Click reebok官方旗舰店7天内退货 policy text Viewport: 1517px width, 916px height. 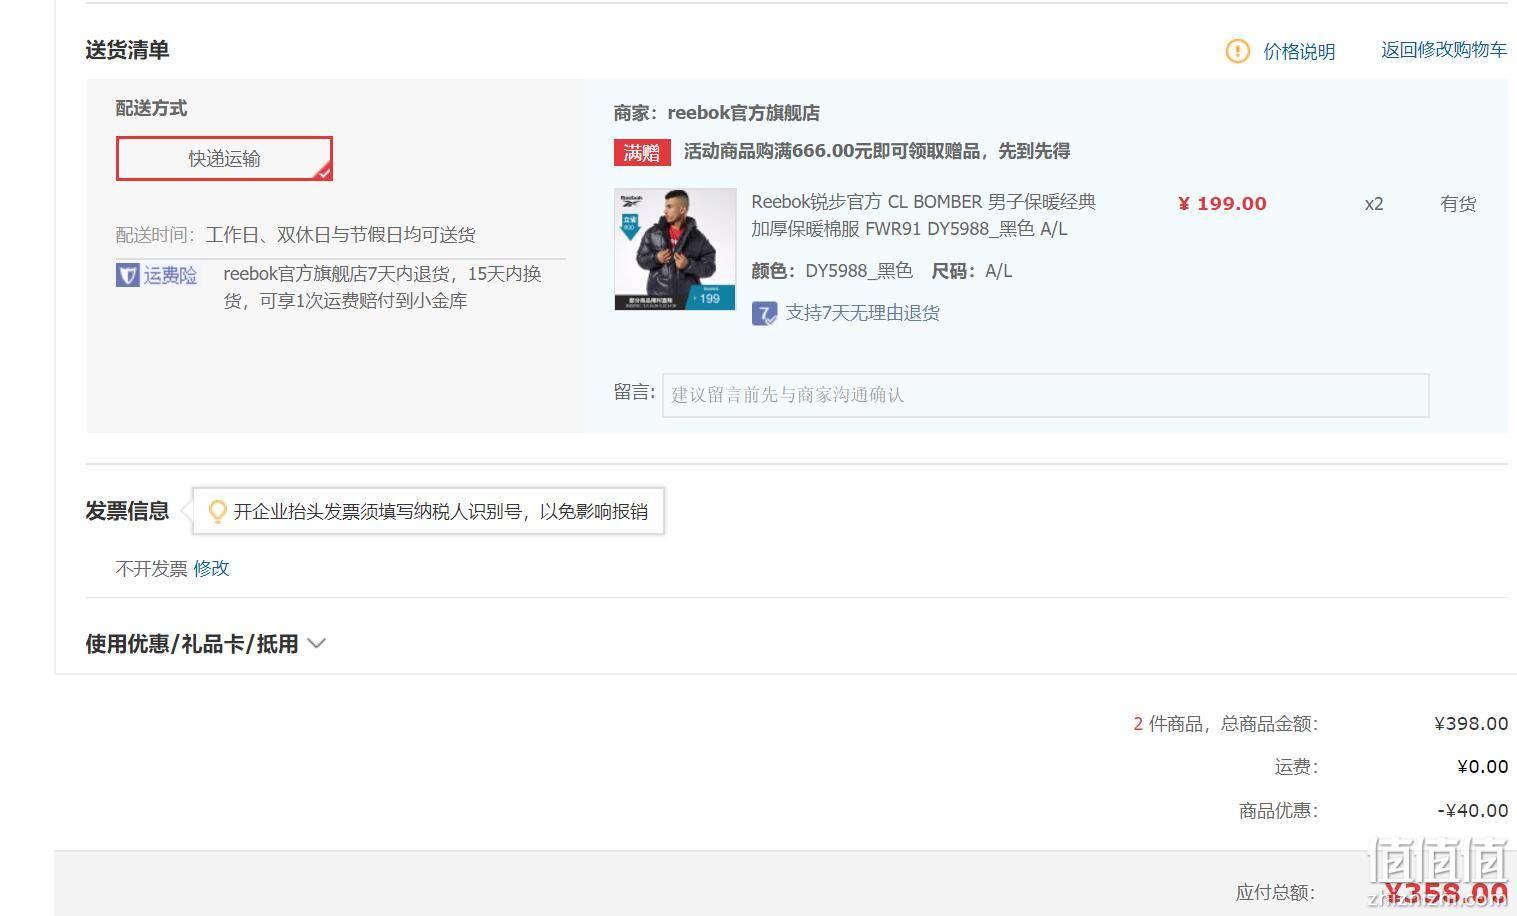coord(382,287)
